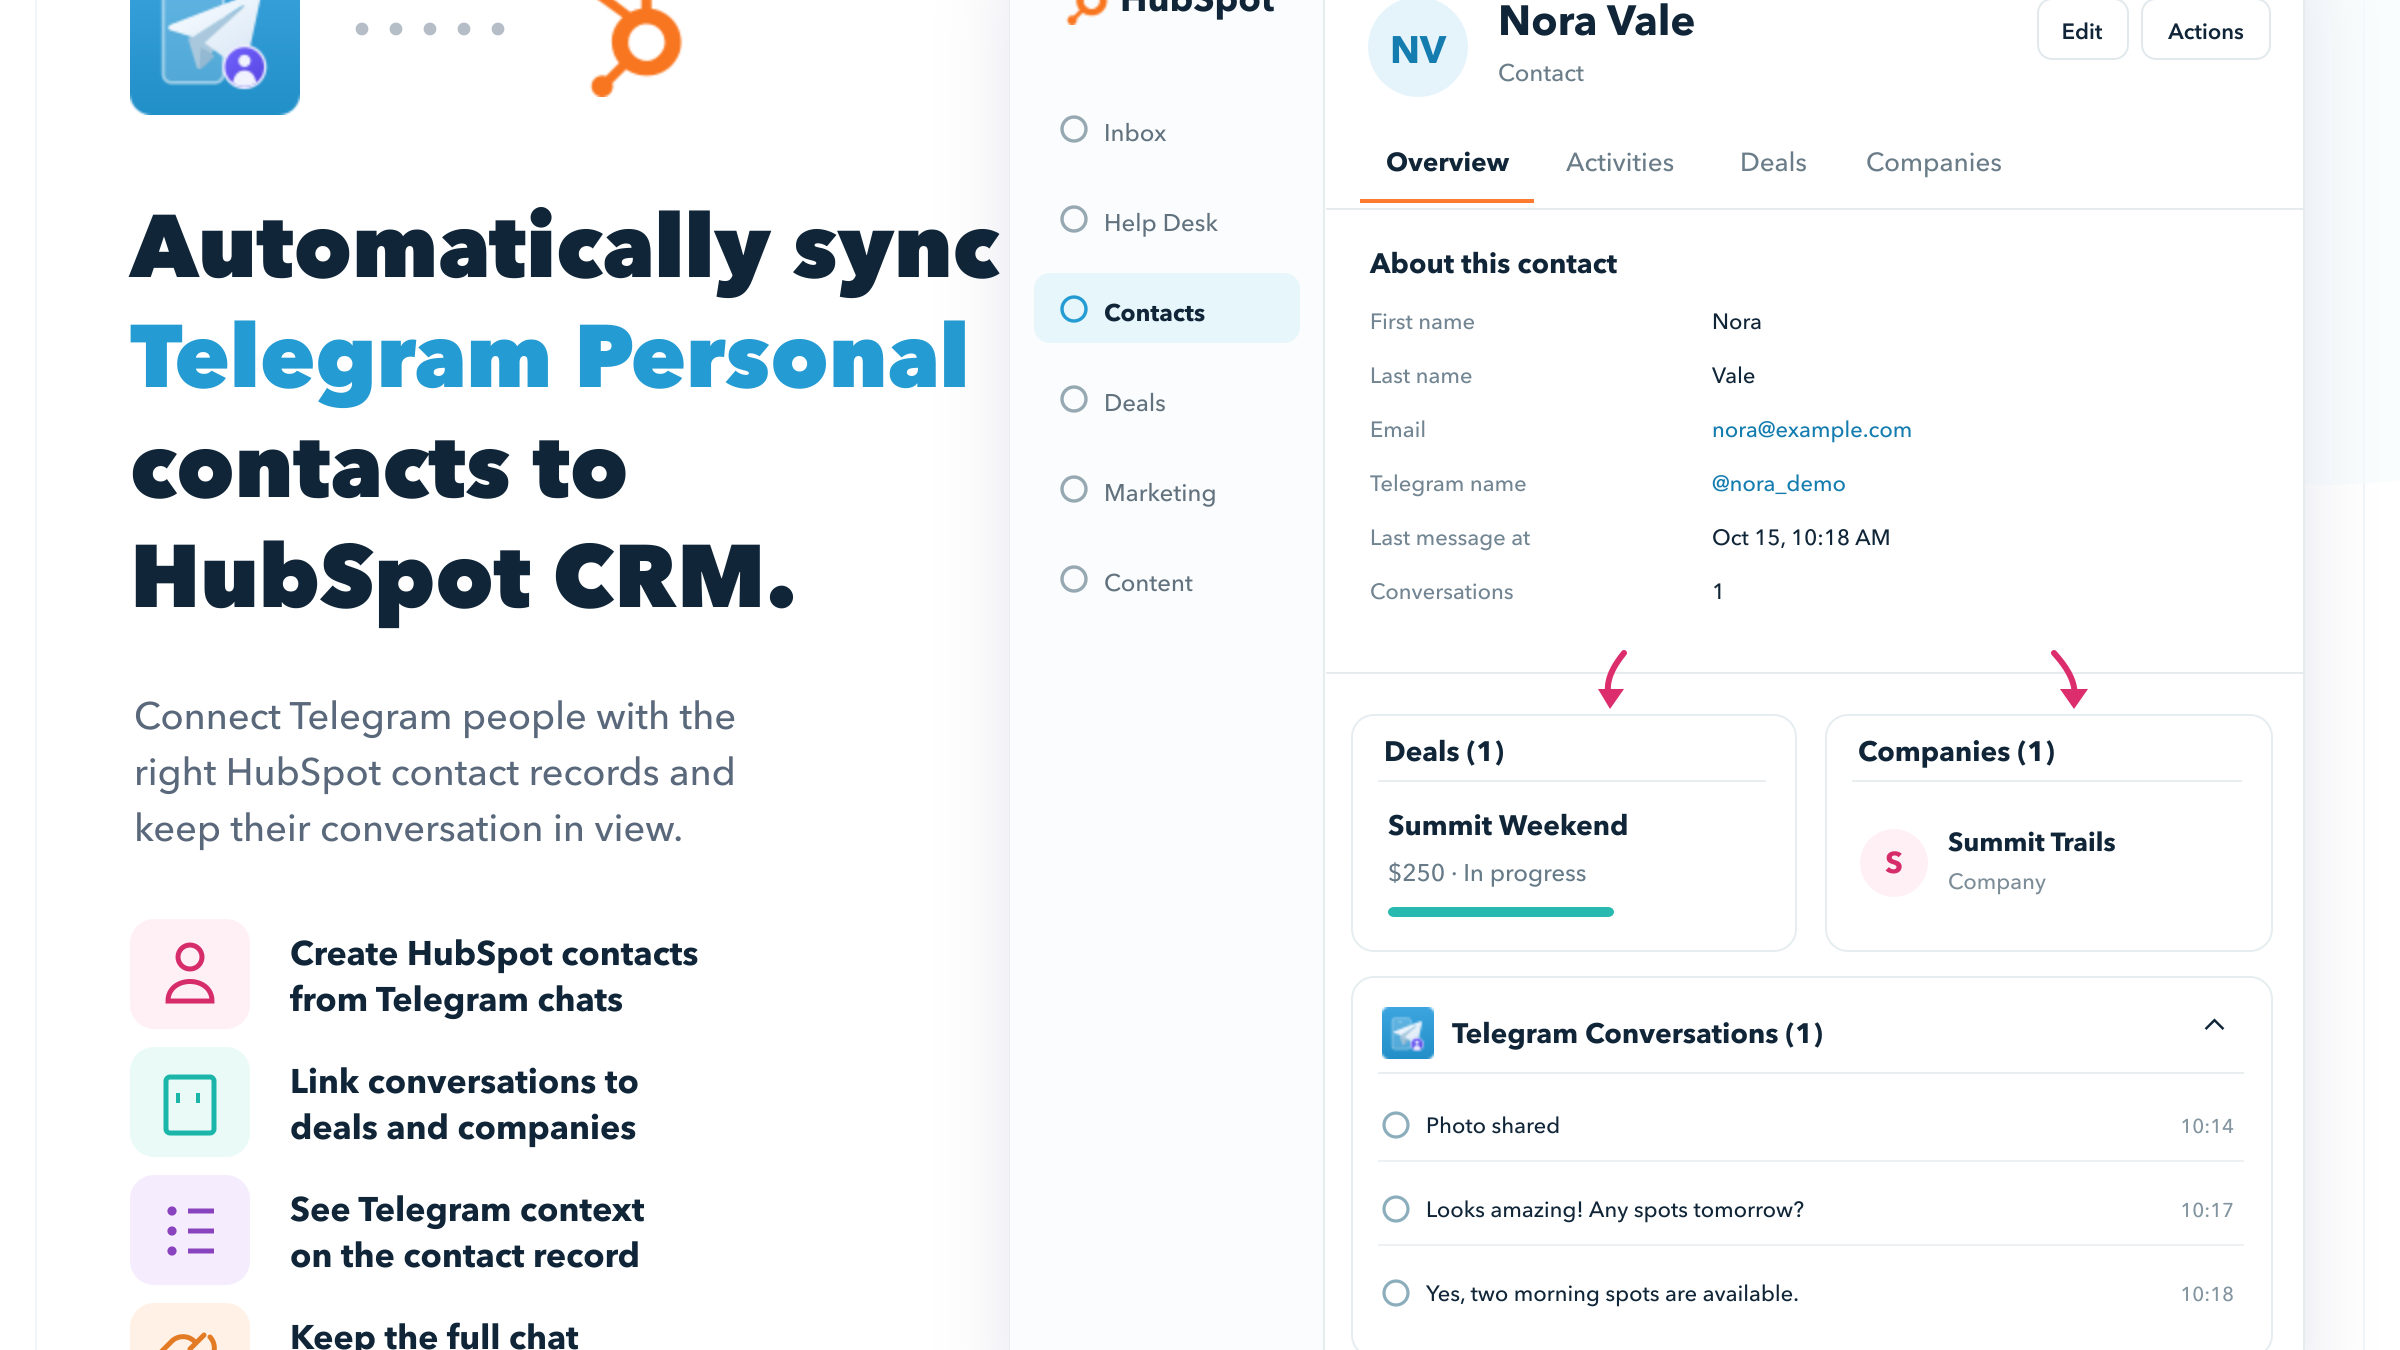Open Content in the sidebar

coord(1166,582)
